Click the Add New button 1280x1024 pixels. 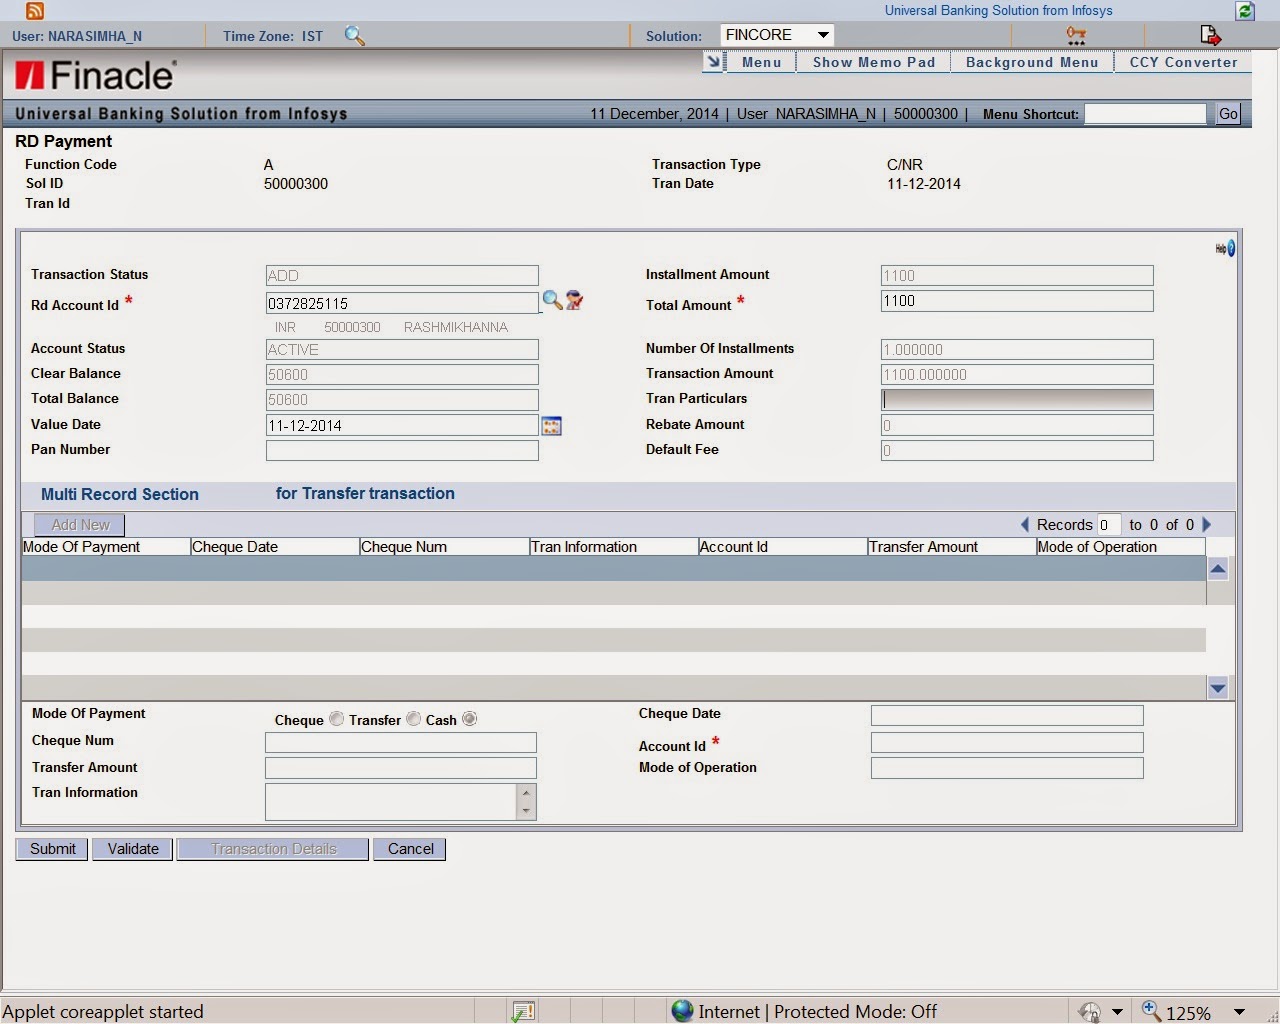[x=80, y=525]
